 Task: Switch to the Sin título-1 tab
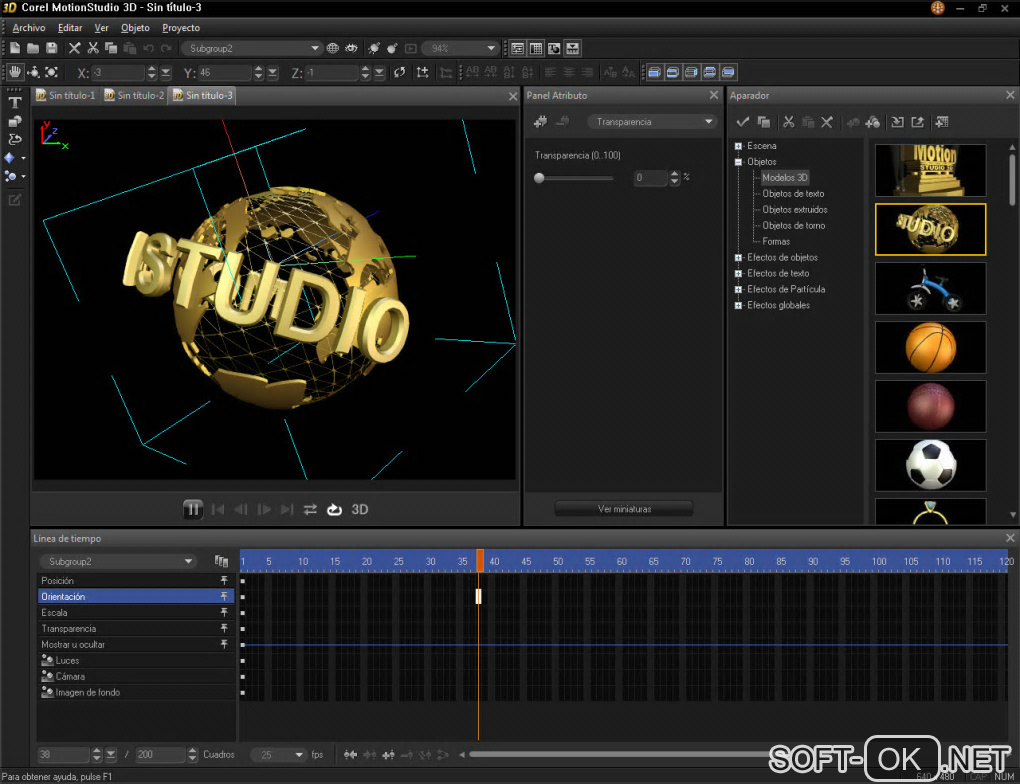point(66,96)
